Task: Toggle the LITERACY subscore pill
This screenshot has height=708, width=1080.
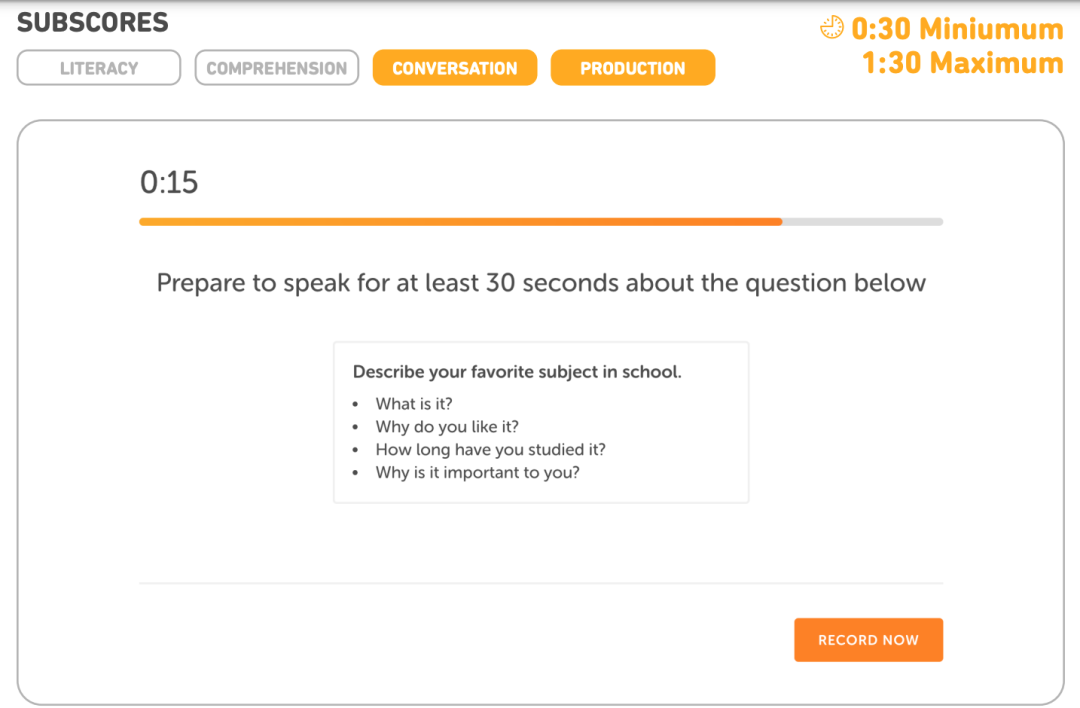Action: 99,68
